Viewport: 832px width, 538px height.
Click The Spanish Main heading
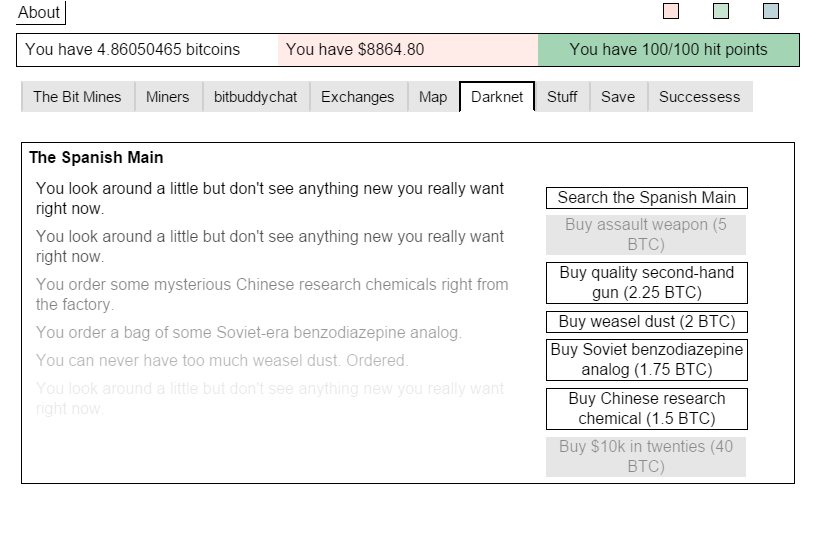click(x=96, y=158)
